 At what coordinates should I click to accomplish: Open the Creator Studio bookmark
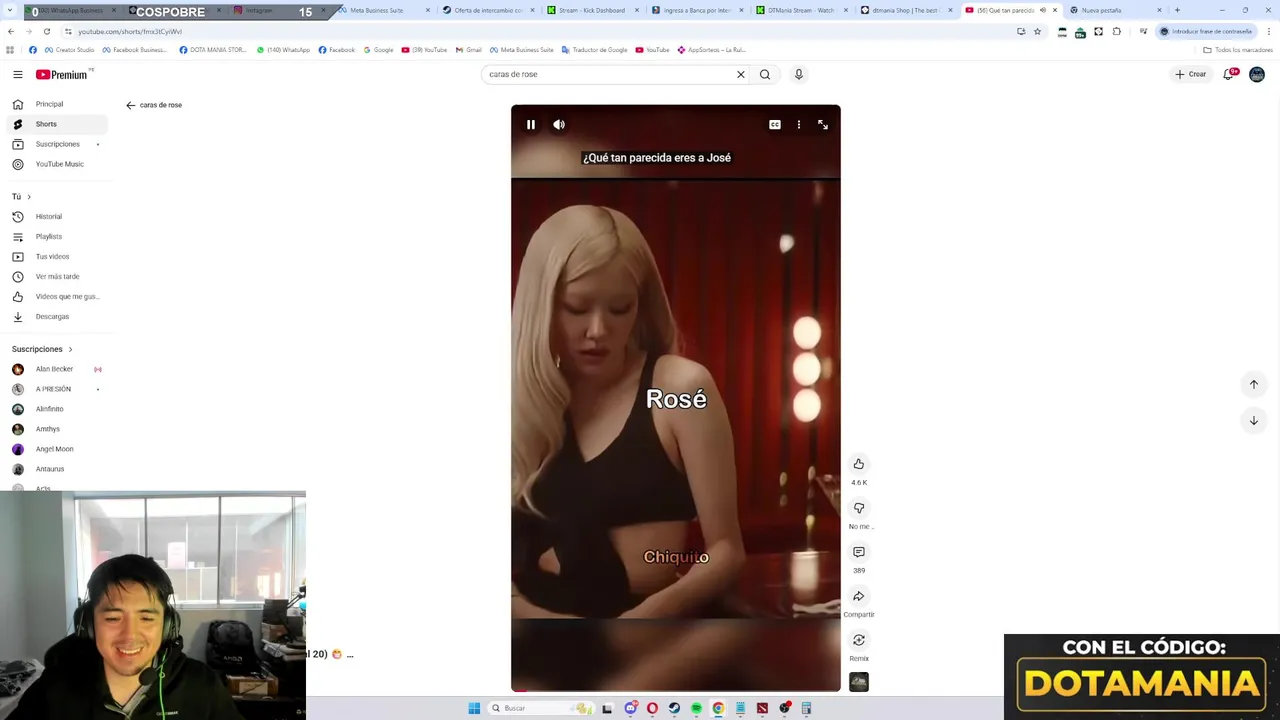[69, 50]
